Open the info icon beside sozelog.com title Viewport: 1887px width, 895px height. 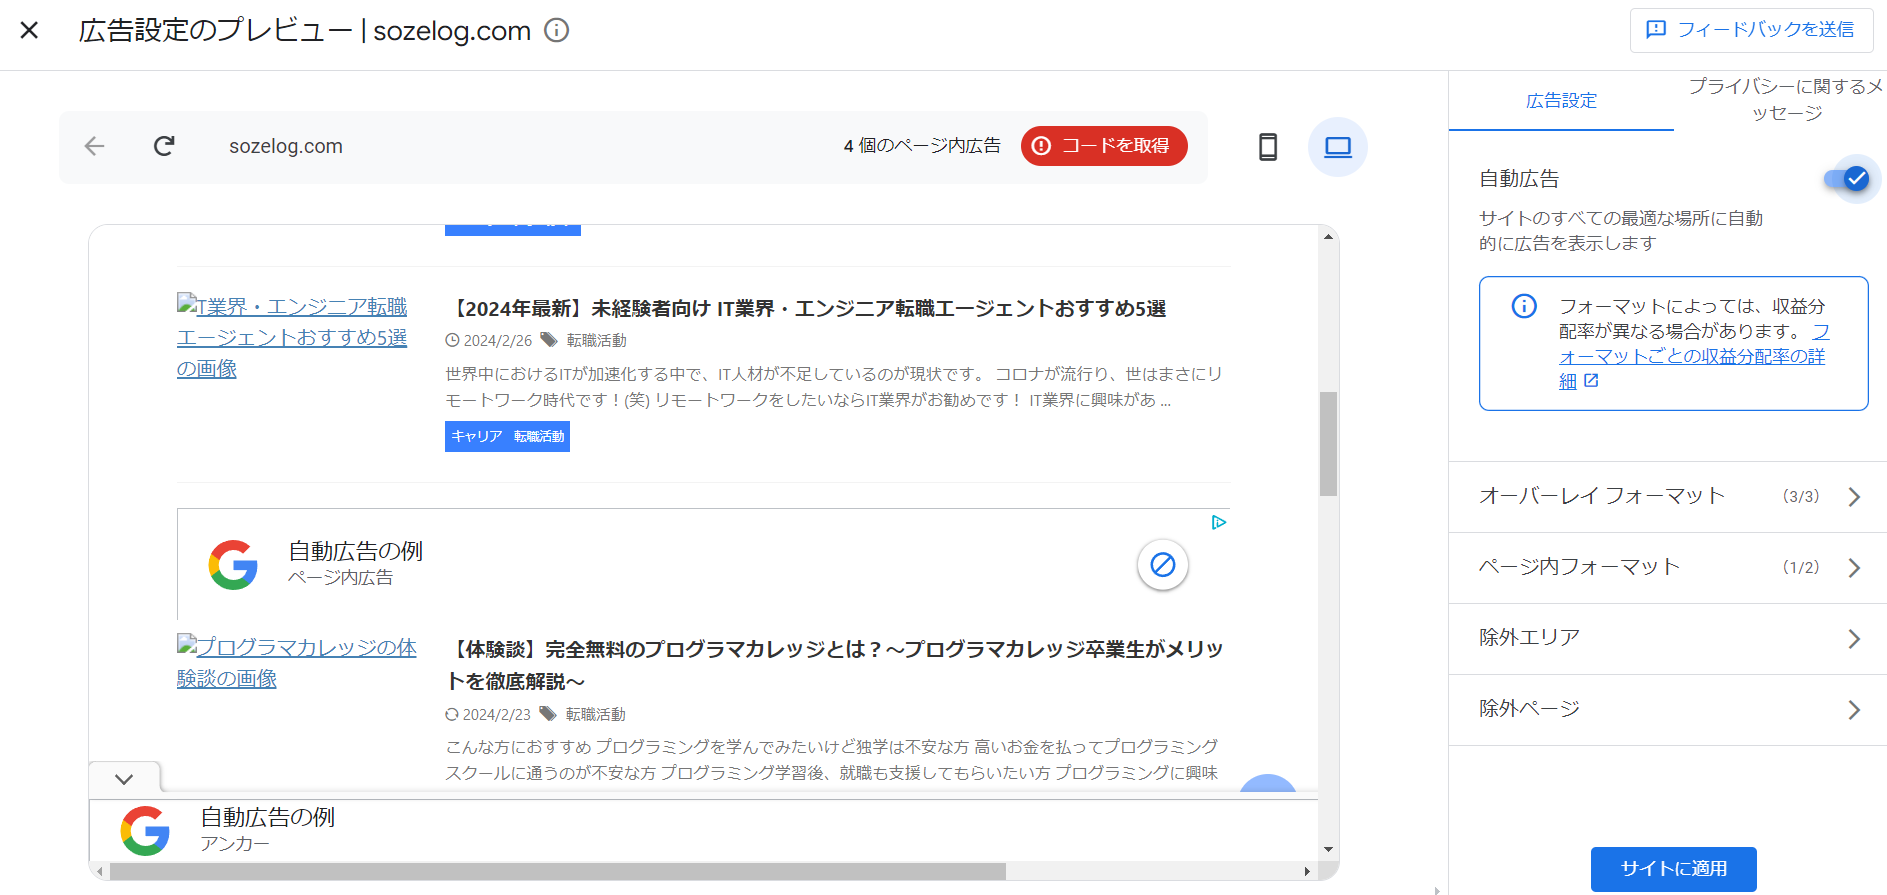tap(557, 30)
